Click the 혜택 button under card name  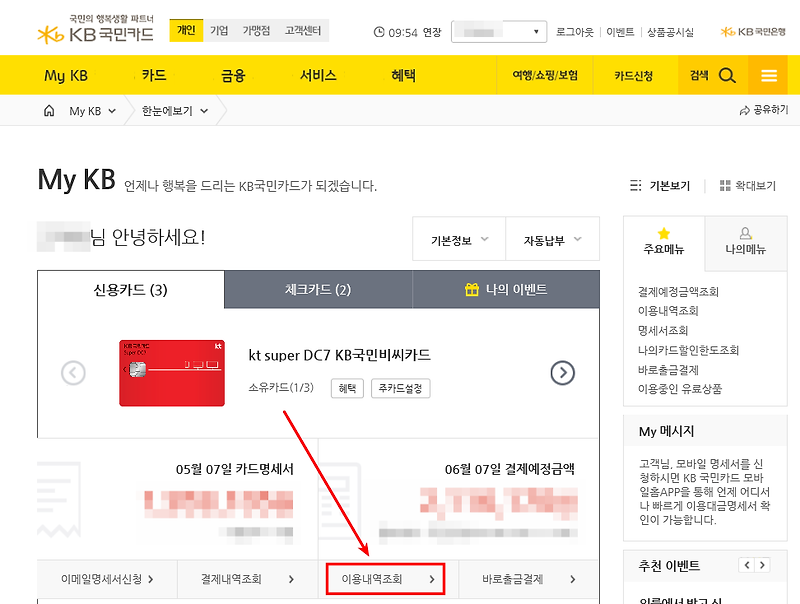coord(347,388)
